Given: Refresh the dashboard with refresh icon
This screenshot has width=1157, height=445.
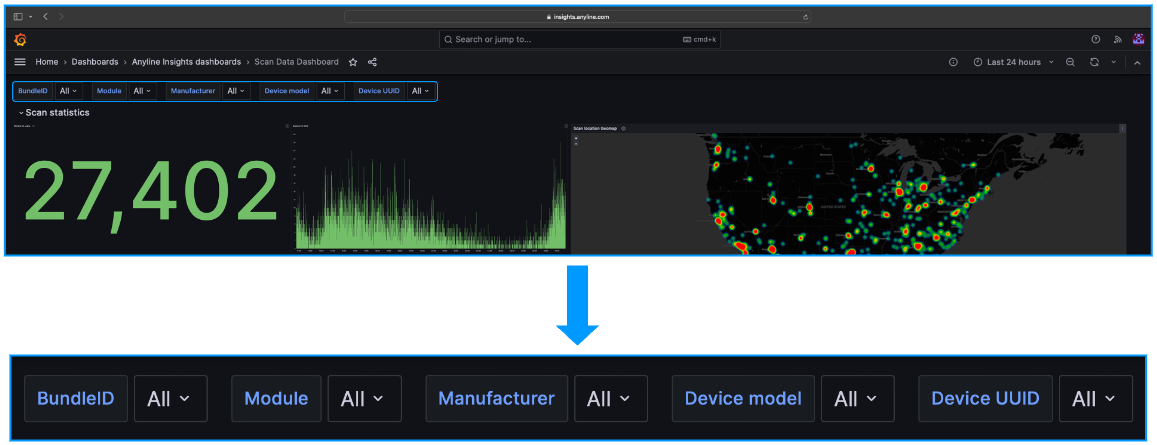Looking at the screenshot, I should [1094, 62].
